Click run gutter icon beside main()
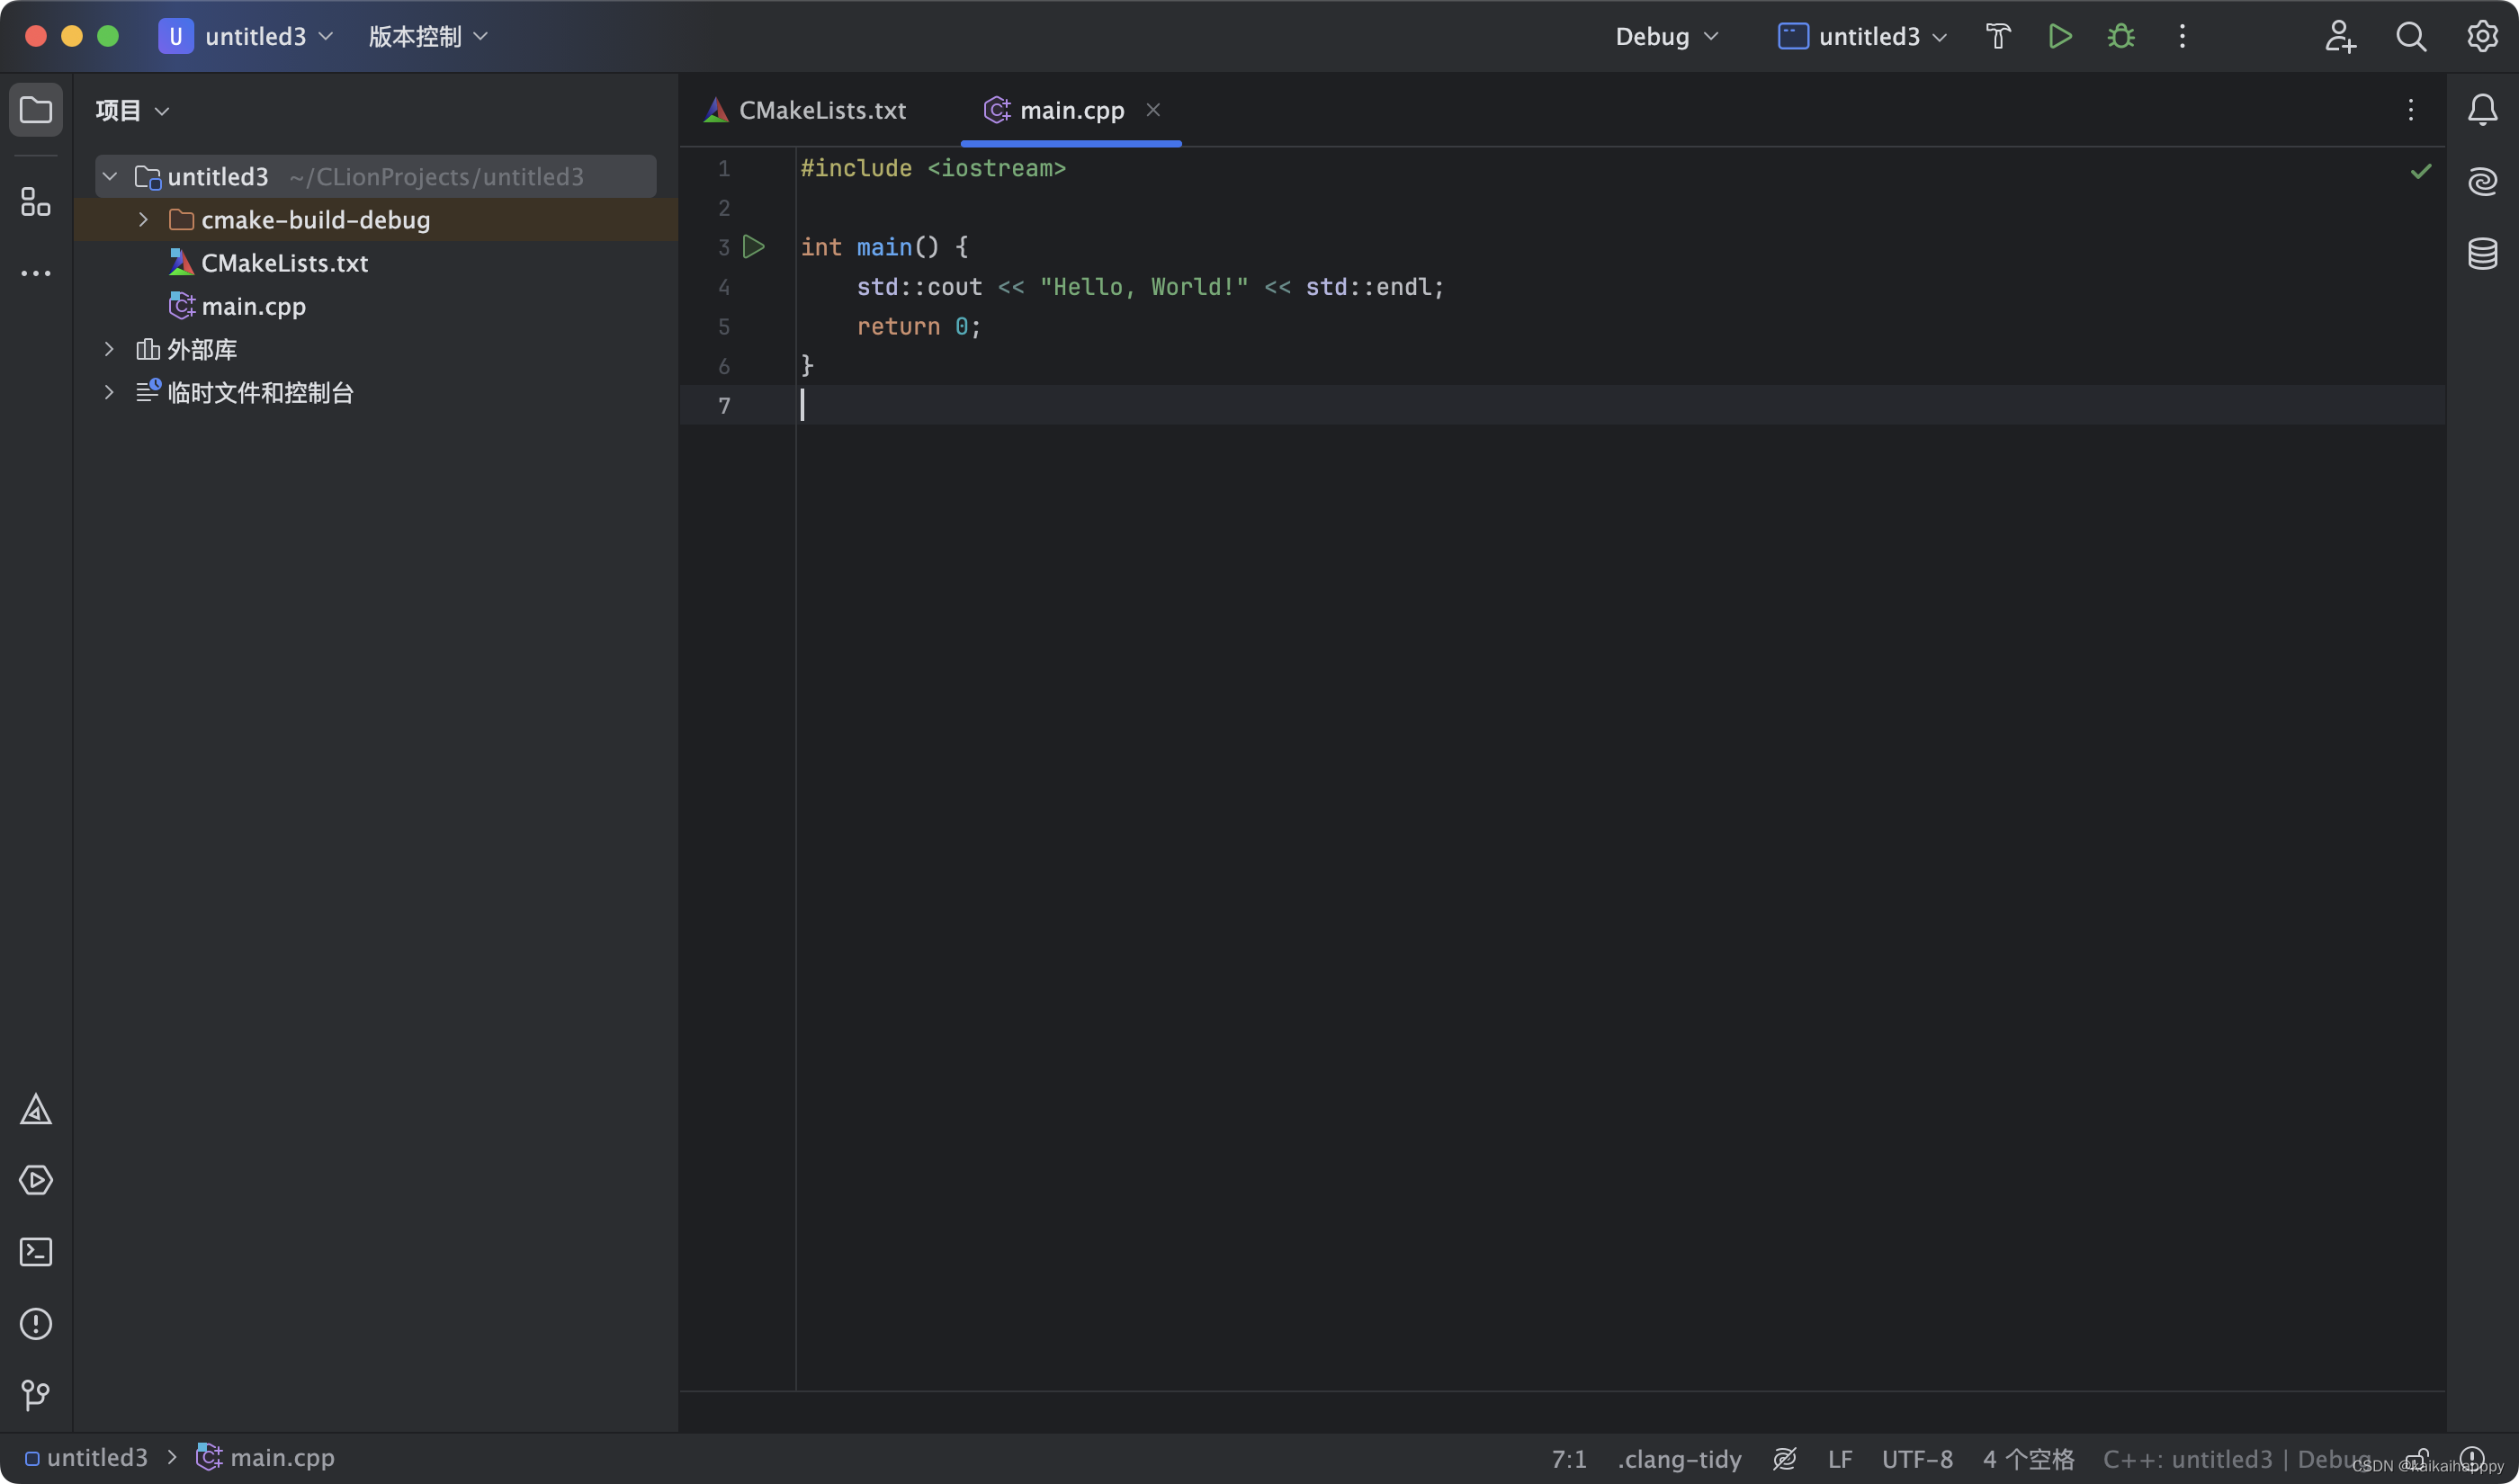The height and width of the screenshot is (1484, 2519). click(754, 247)
